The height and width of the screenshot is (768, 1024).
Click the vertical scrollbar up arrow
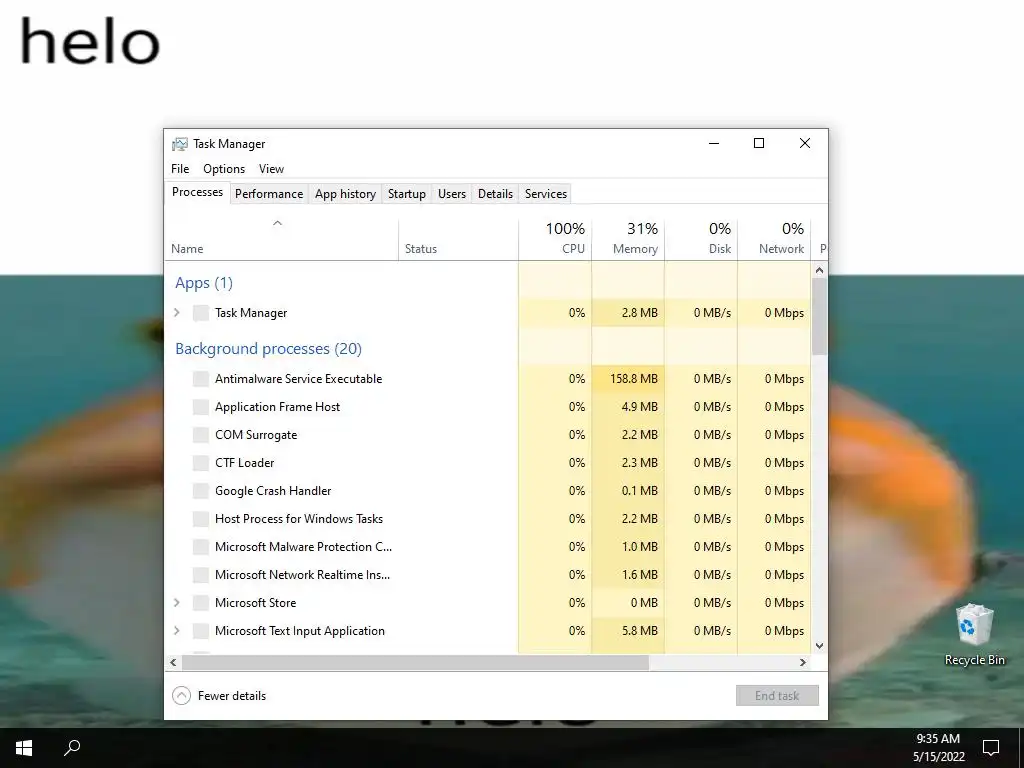(x=820, y=270)
